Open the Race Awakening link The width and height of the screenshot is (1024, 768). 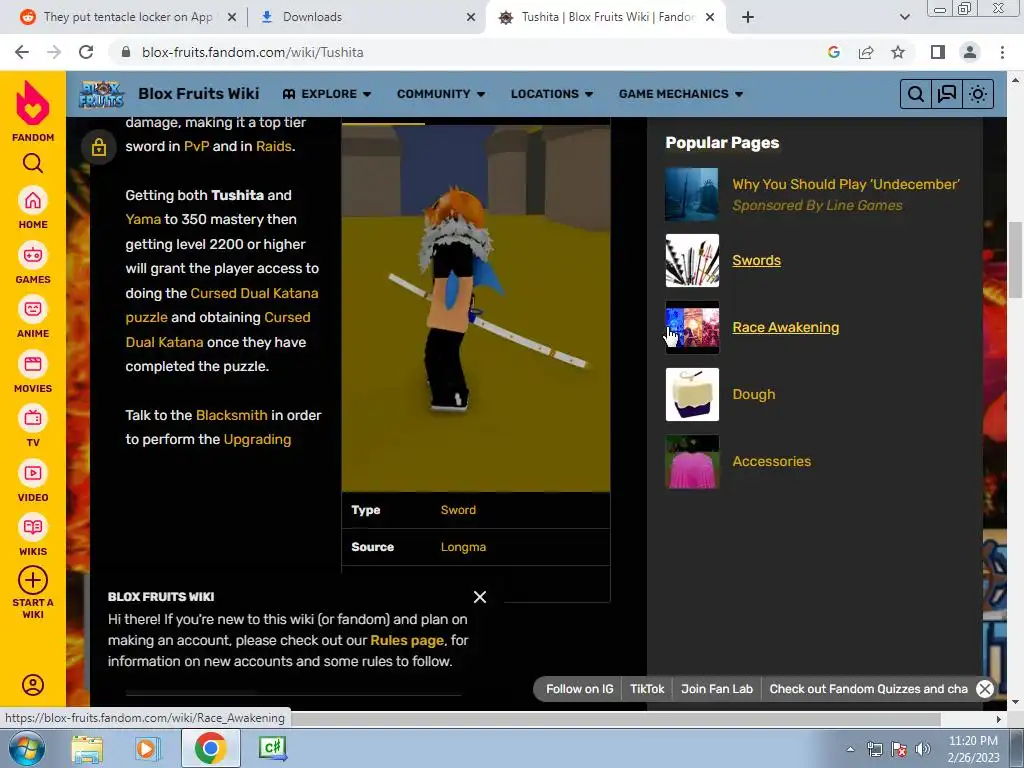(786, 328)
